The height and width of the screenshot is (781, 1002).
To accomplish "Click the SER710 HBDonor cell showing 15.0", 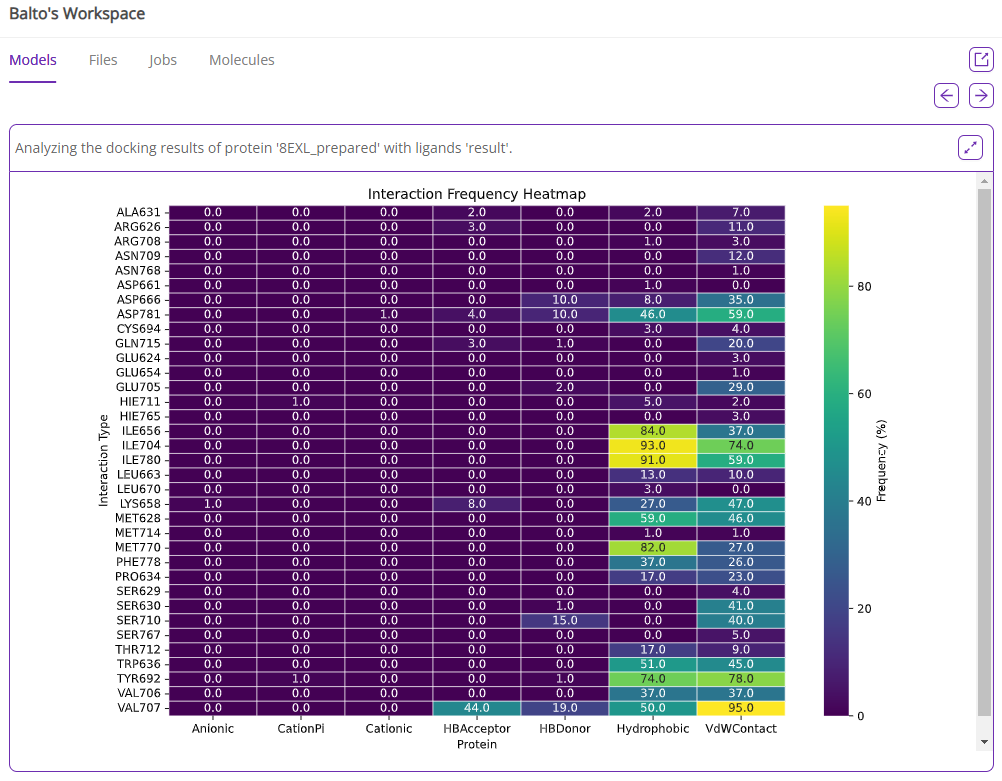I will coord(564,620).
